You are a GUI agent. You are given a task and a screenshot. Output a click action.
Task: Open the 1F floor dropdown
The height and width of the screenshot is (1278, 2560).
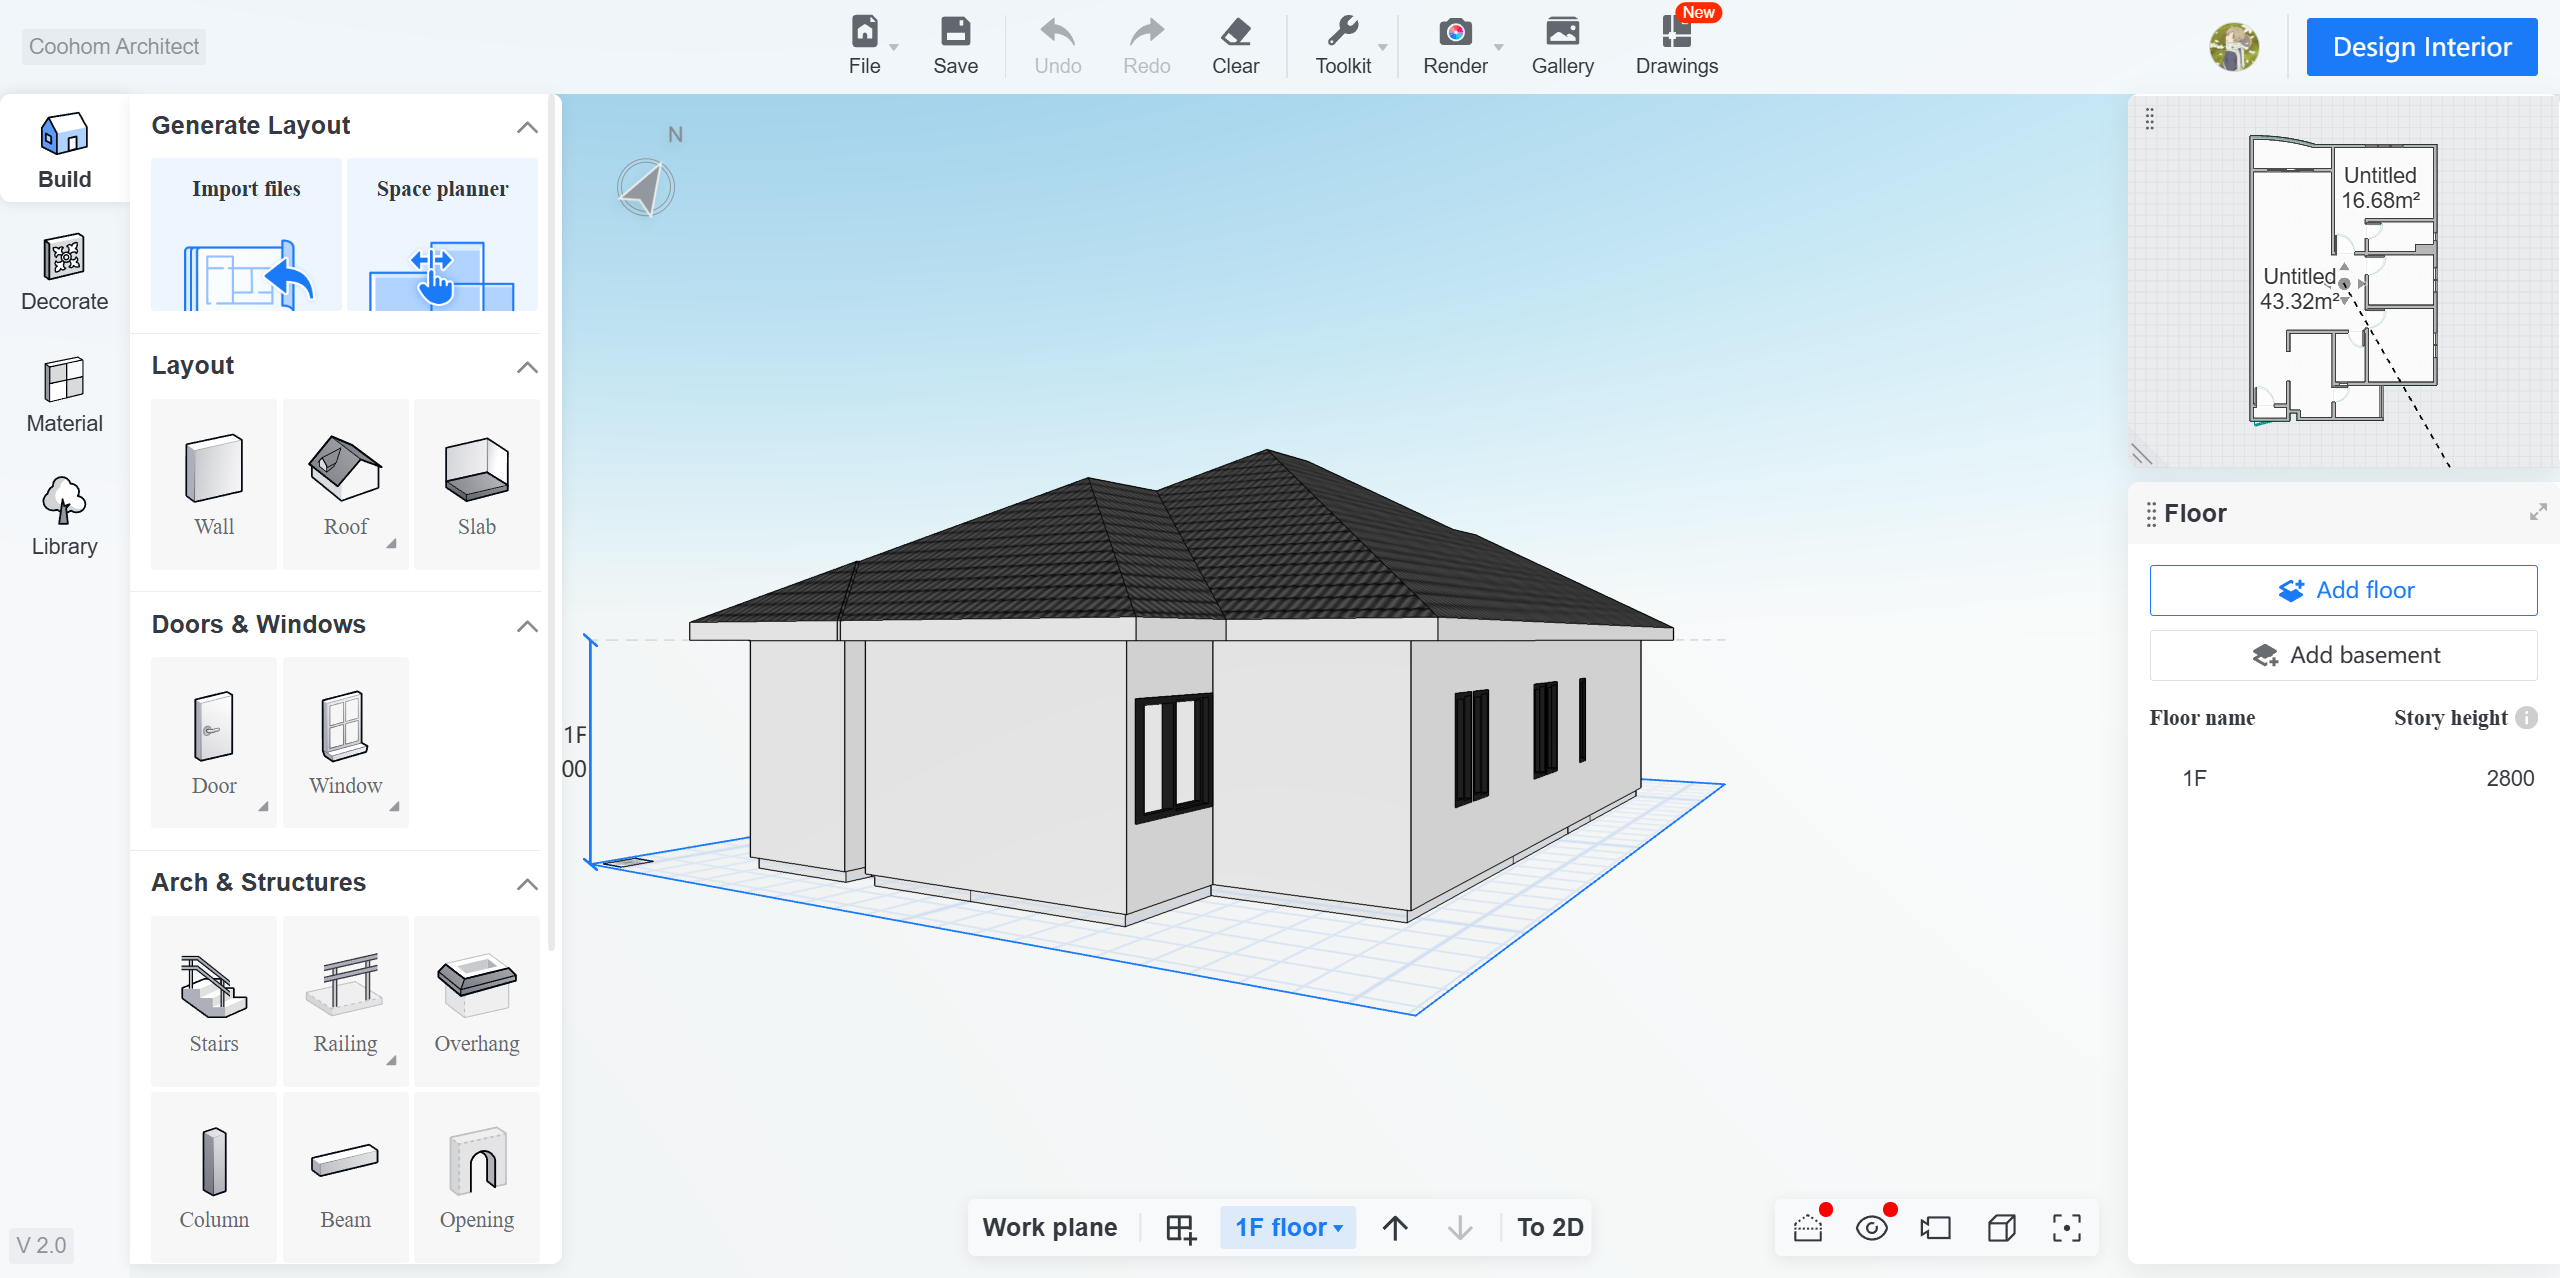pos(1288,1227)
